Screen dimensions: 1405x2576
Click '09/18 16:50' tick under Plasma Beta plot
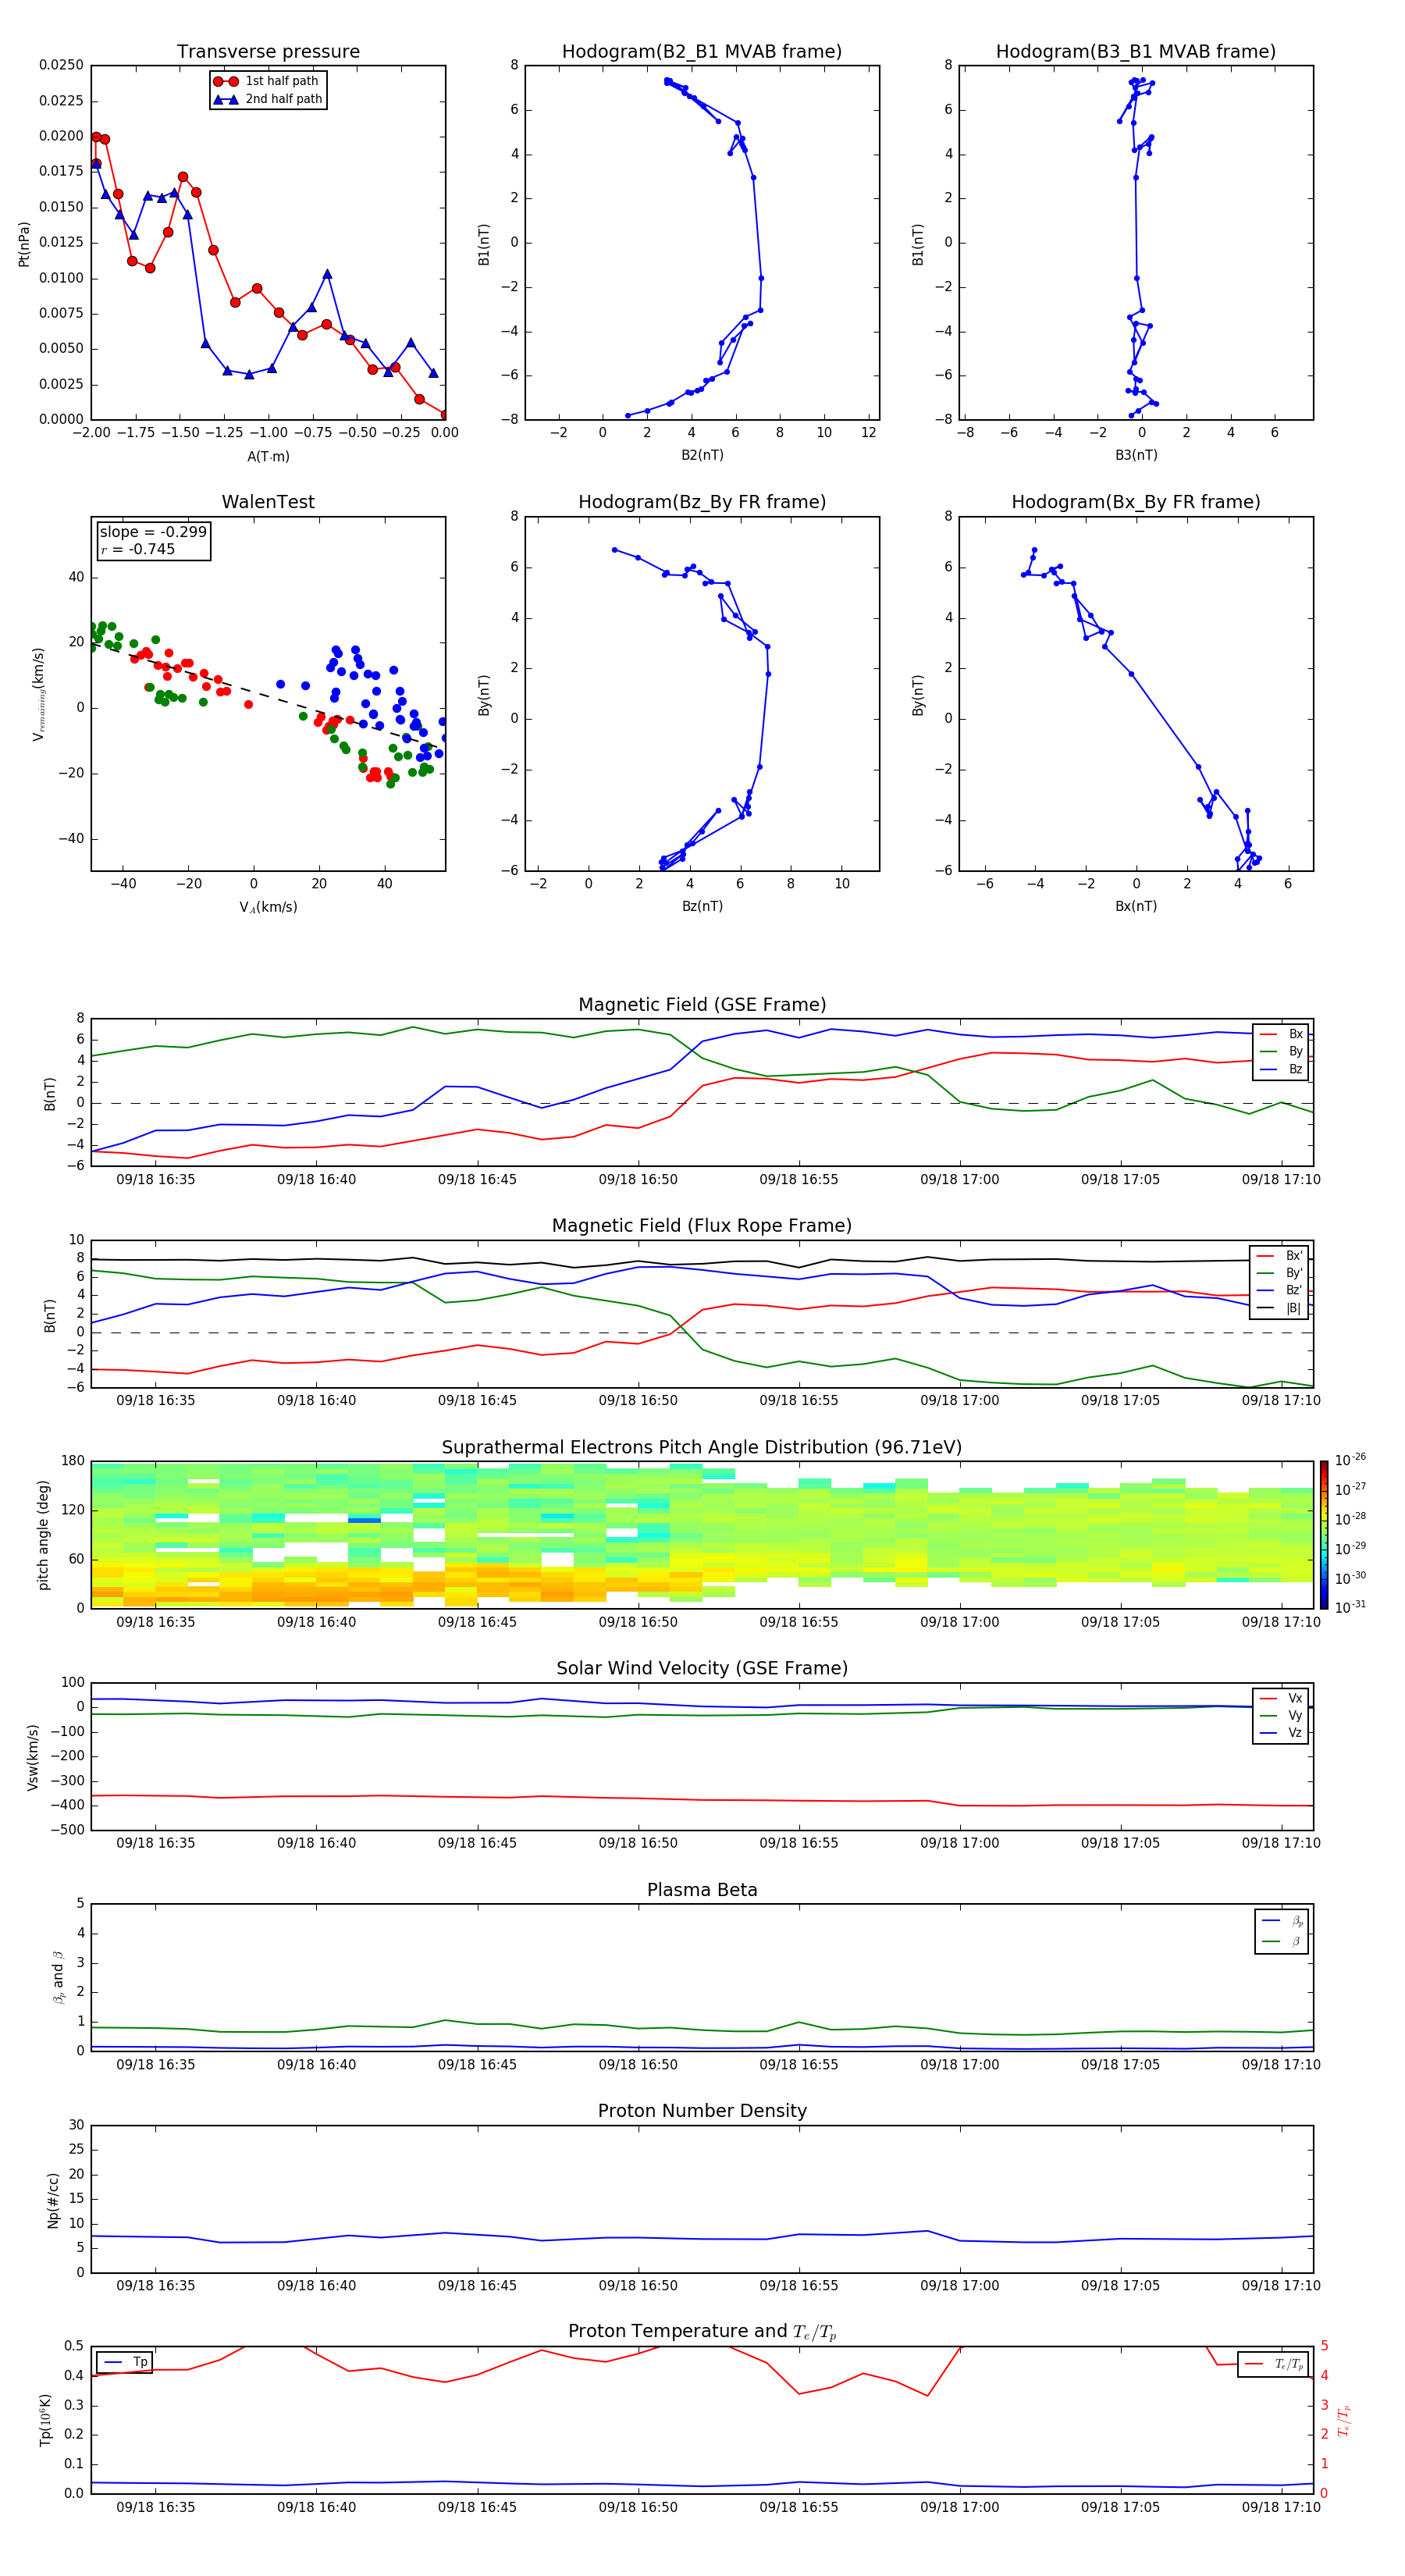pyautogui.click(x=638, y=2064)
